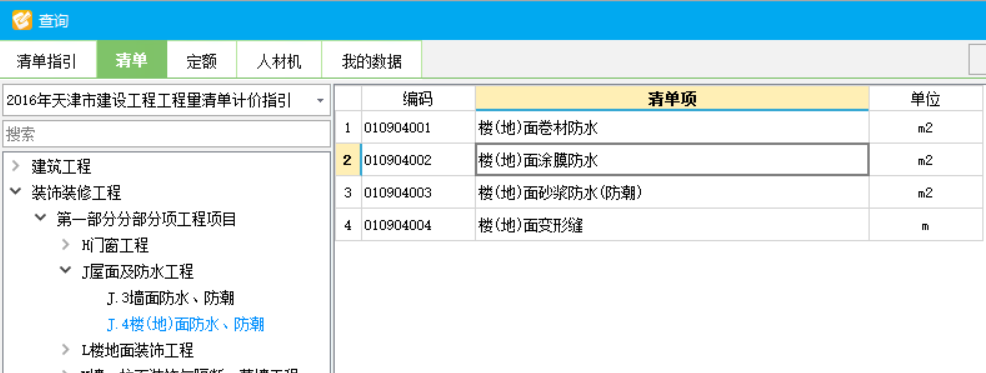The width and height of the screenshot is (986, 373).
Task: Select code cell 010904003
Action: coord(418,192)
